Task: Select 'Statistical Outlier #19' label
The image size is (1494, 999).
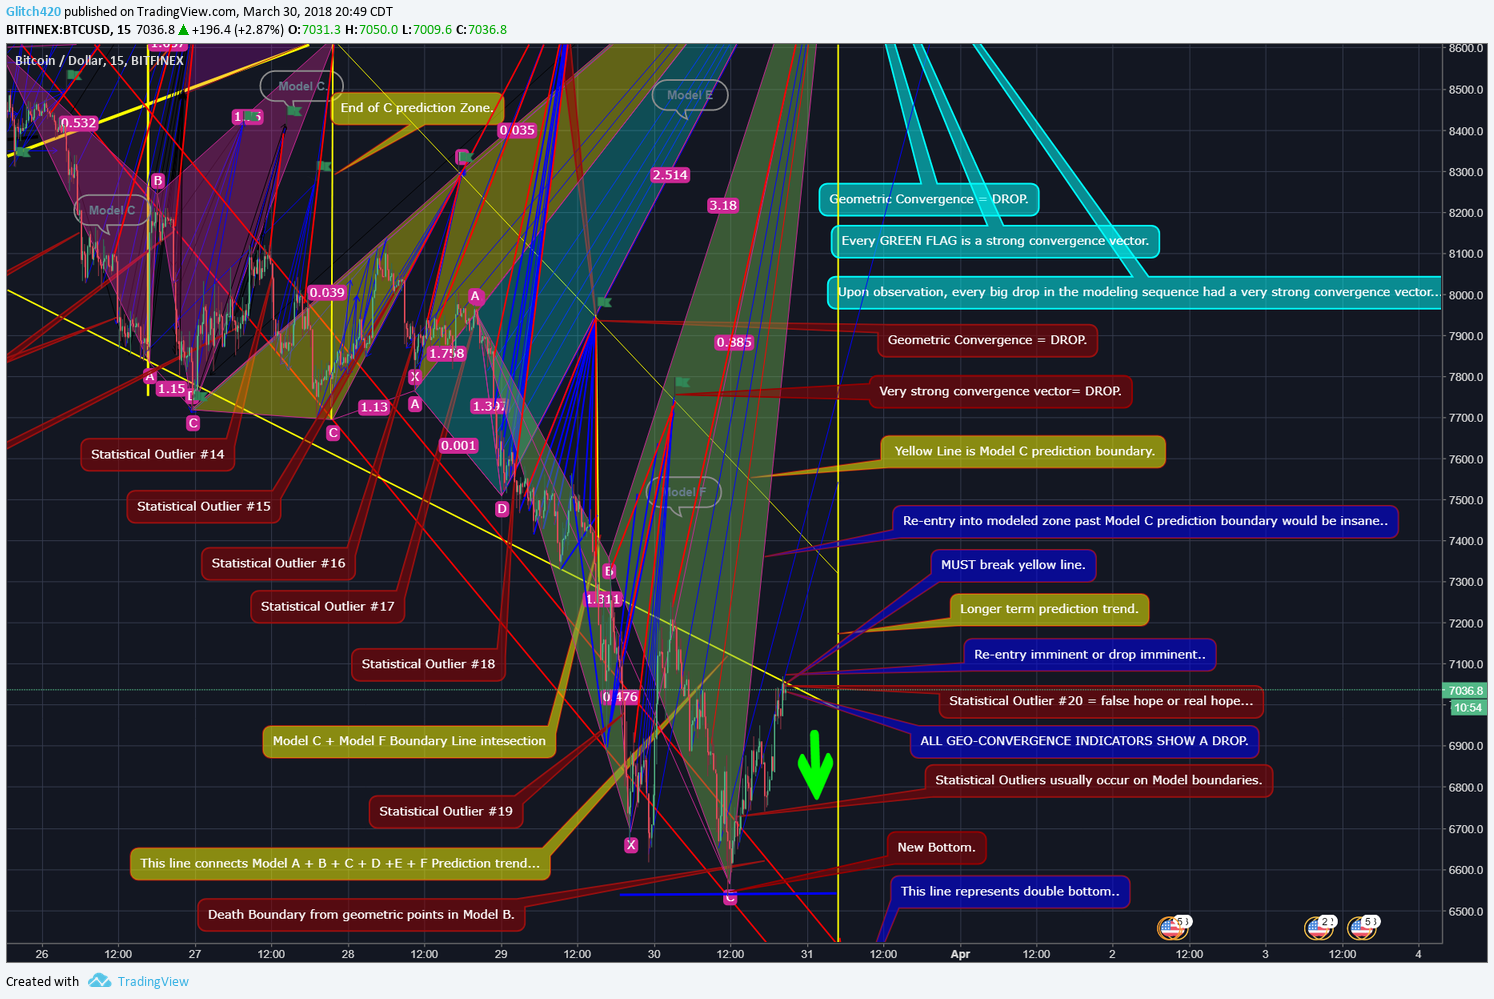Action: point(446,811)
